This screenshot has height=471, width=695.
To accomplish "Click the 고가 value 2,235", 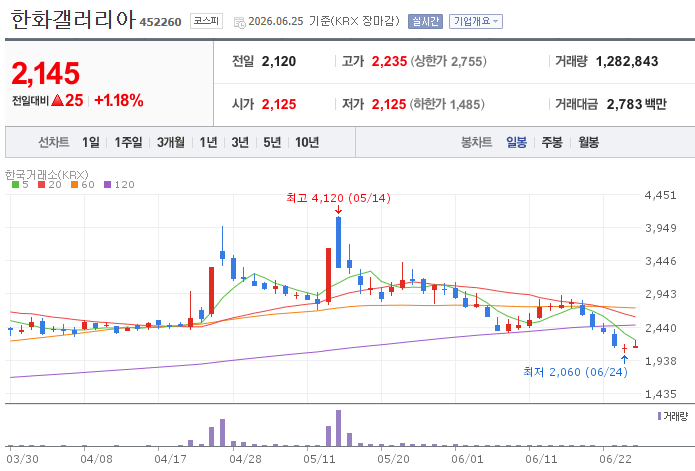I will coord(389,61).
